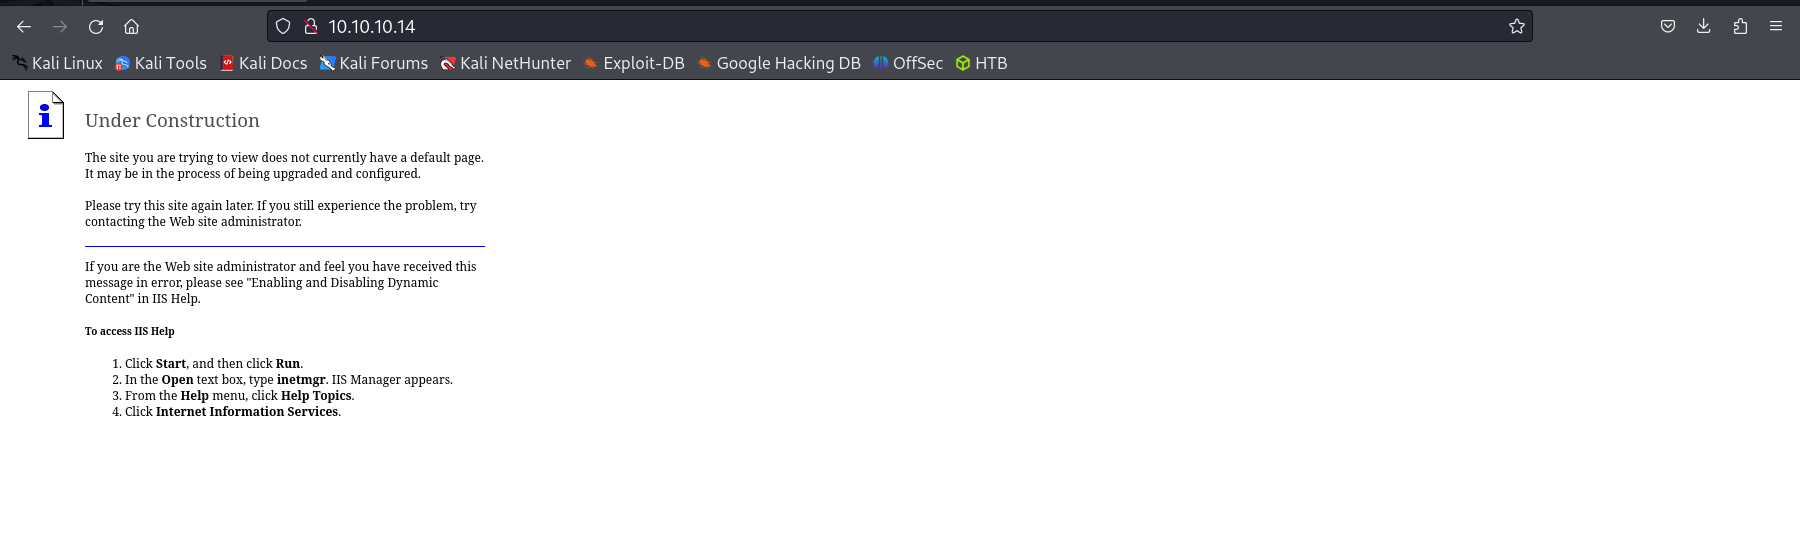Open the Google Hacking DB bookmark
The image size is (1800, 547).
[x=779, y=63]
